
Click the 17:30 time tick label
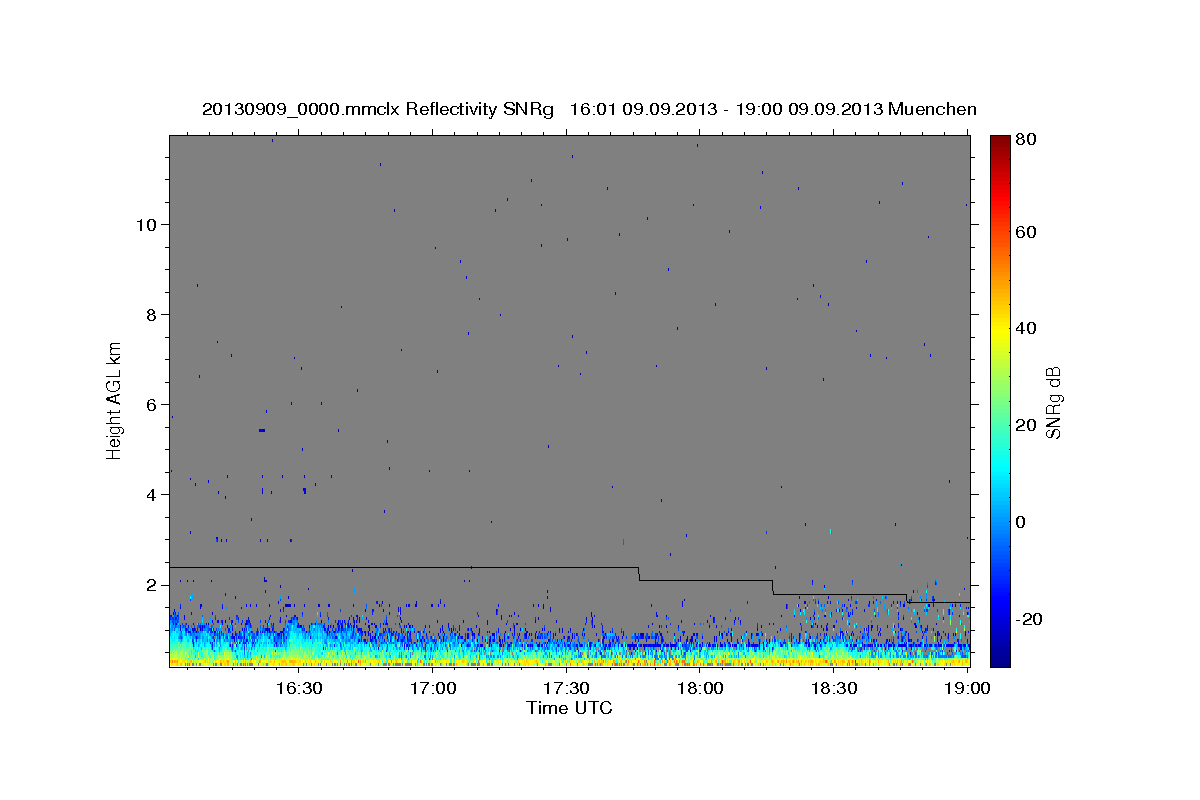pos(567,689)
